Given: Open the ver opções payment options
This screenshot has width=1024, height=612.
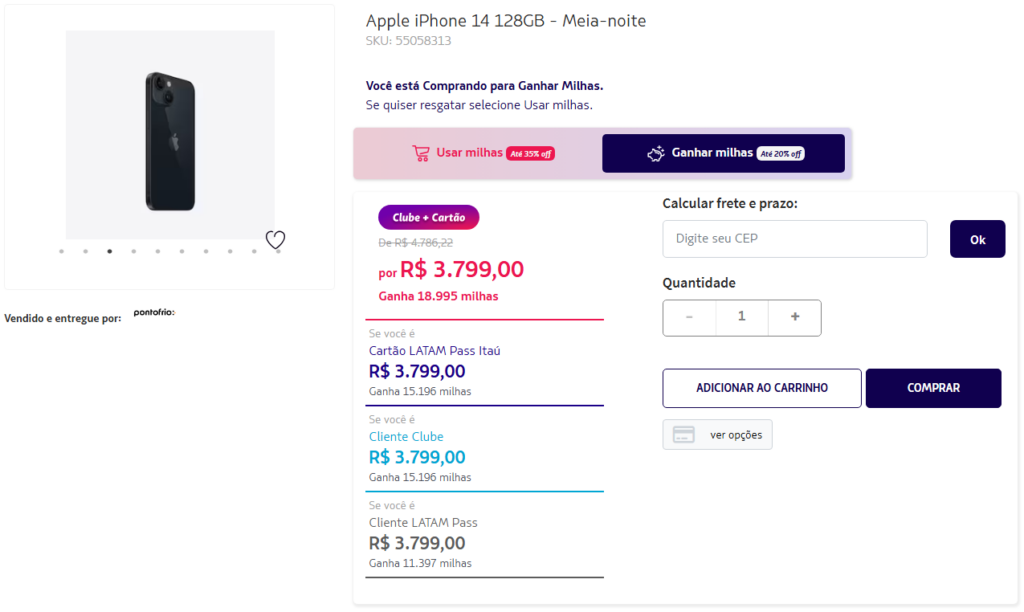Looking at the screenshot, I should coord(735,435).
